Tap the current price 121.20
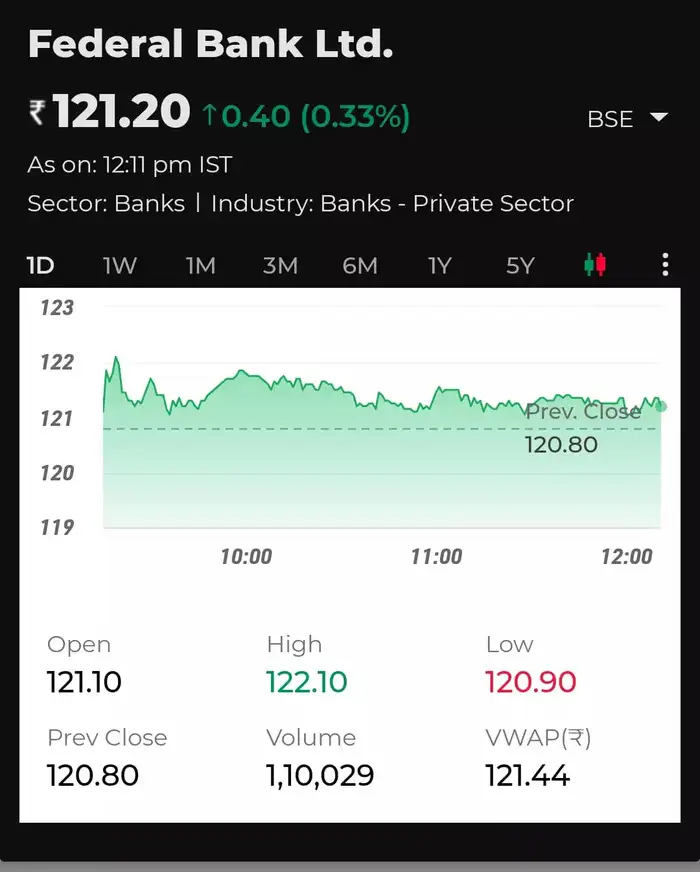 [x=121, y=112]
